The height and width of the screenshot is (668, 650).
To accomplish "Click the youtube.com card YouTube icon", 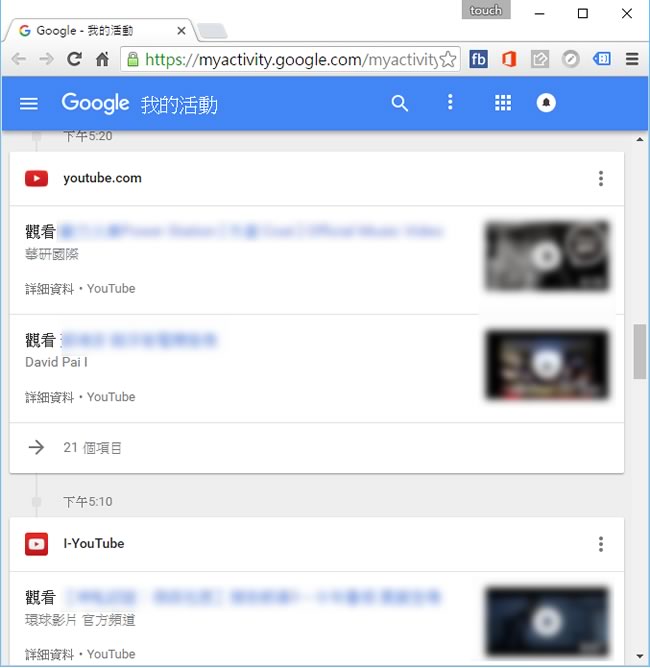I will pyautogui.click(x=36, y=179).
